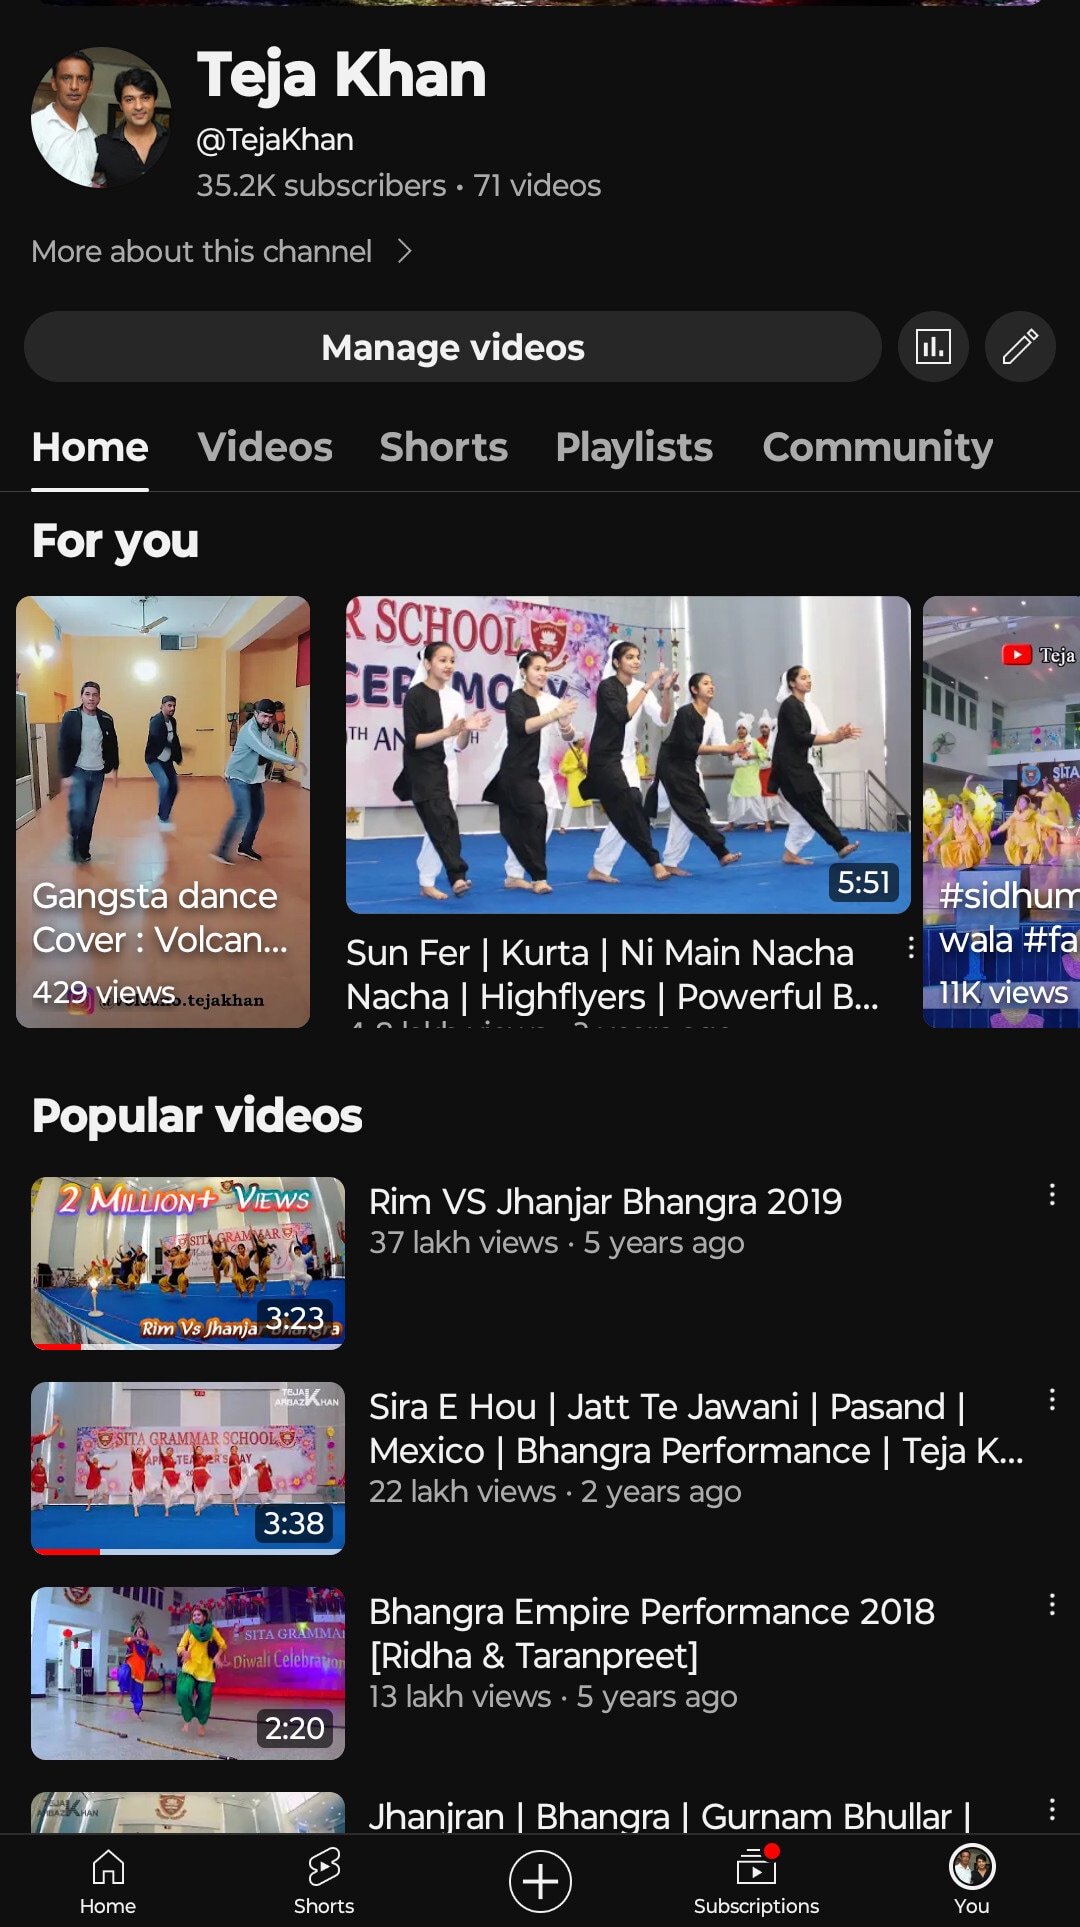The image size is (1080, 1927).
Task: Tap the @TejaKhan handle text
Action: pos(275,139)
